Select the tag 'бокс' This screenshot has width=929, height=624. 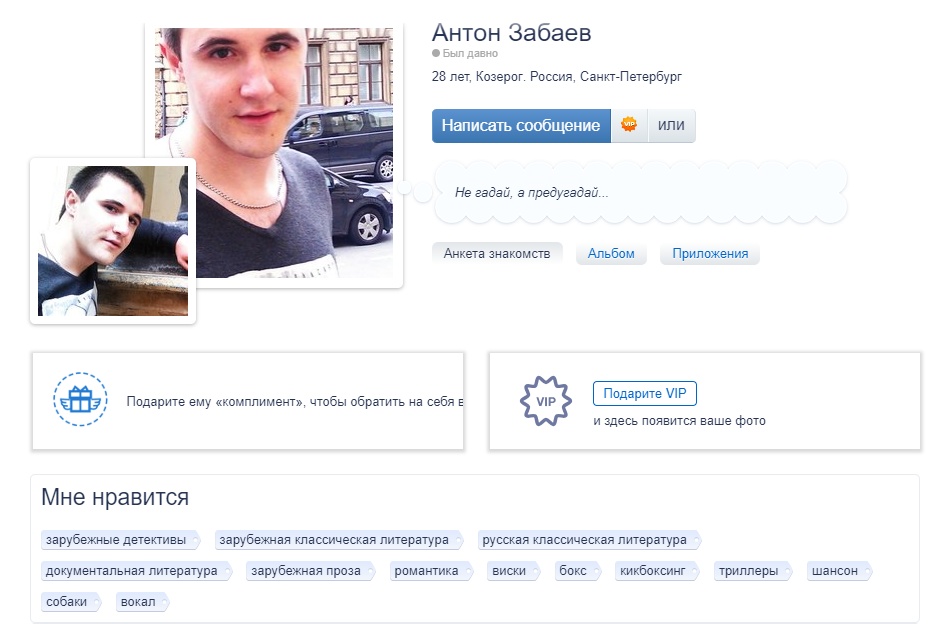(x=578, y=571)
